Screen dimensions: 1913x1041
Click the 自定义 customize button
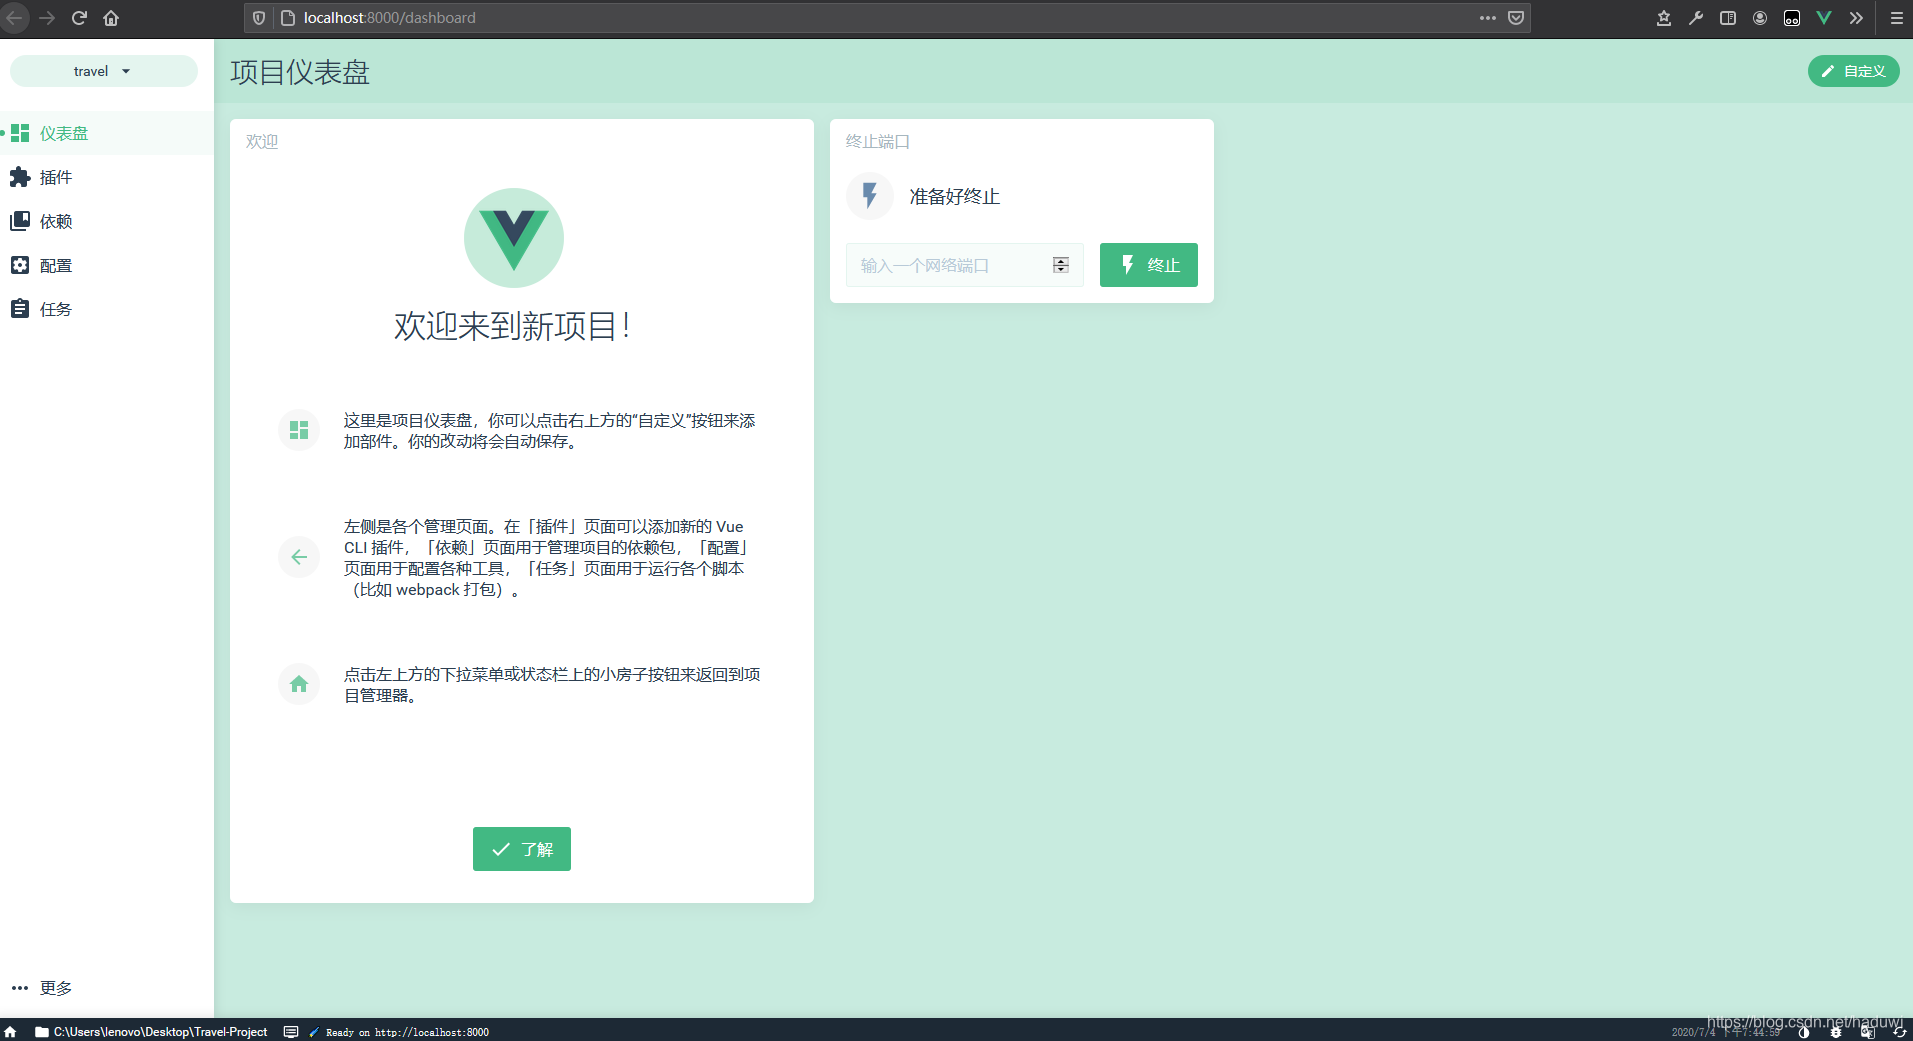(x=1853, y=71)
